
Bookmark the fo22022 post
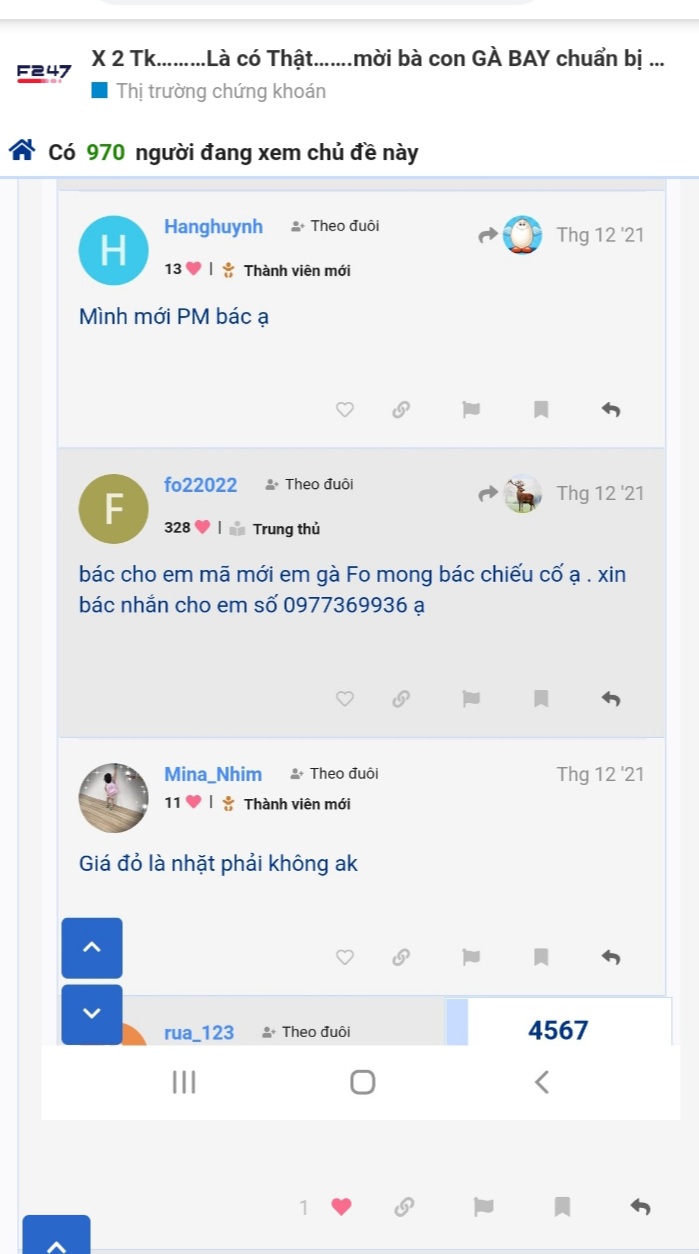[x=541, y=698]
